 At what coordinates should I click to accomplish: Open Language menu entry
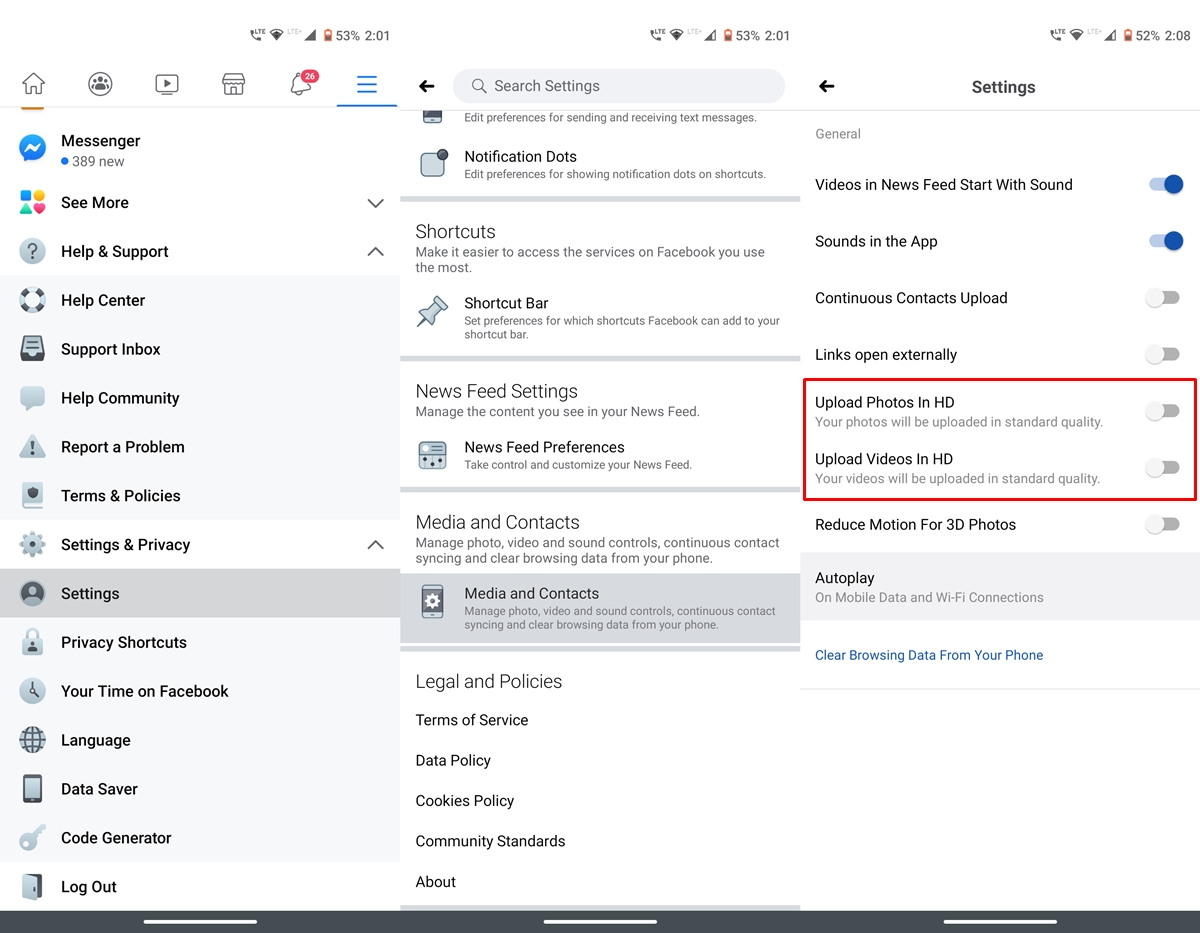(x=200, y=740)
